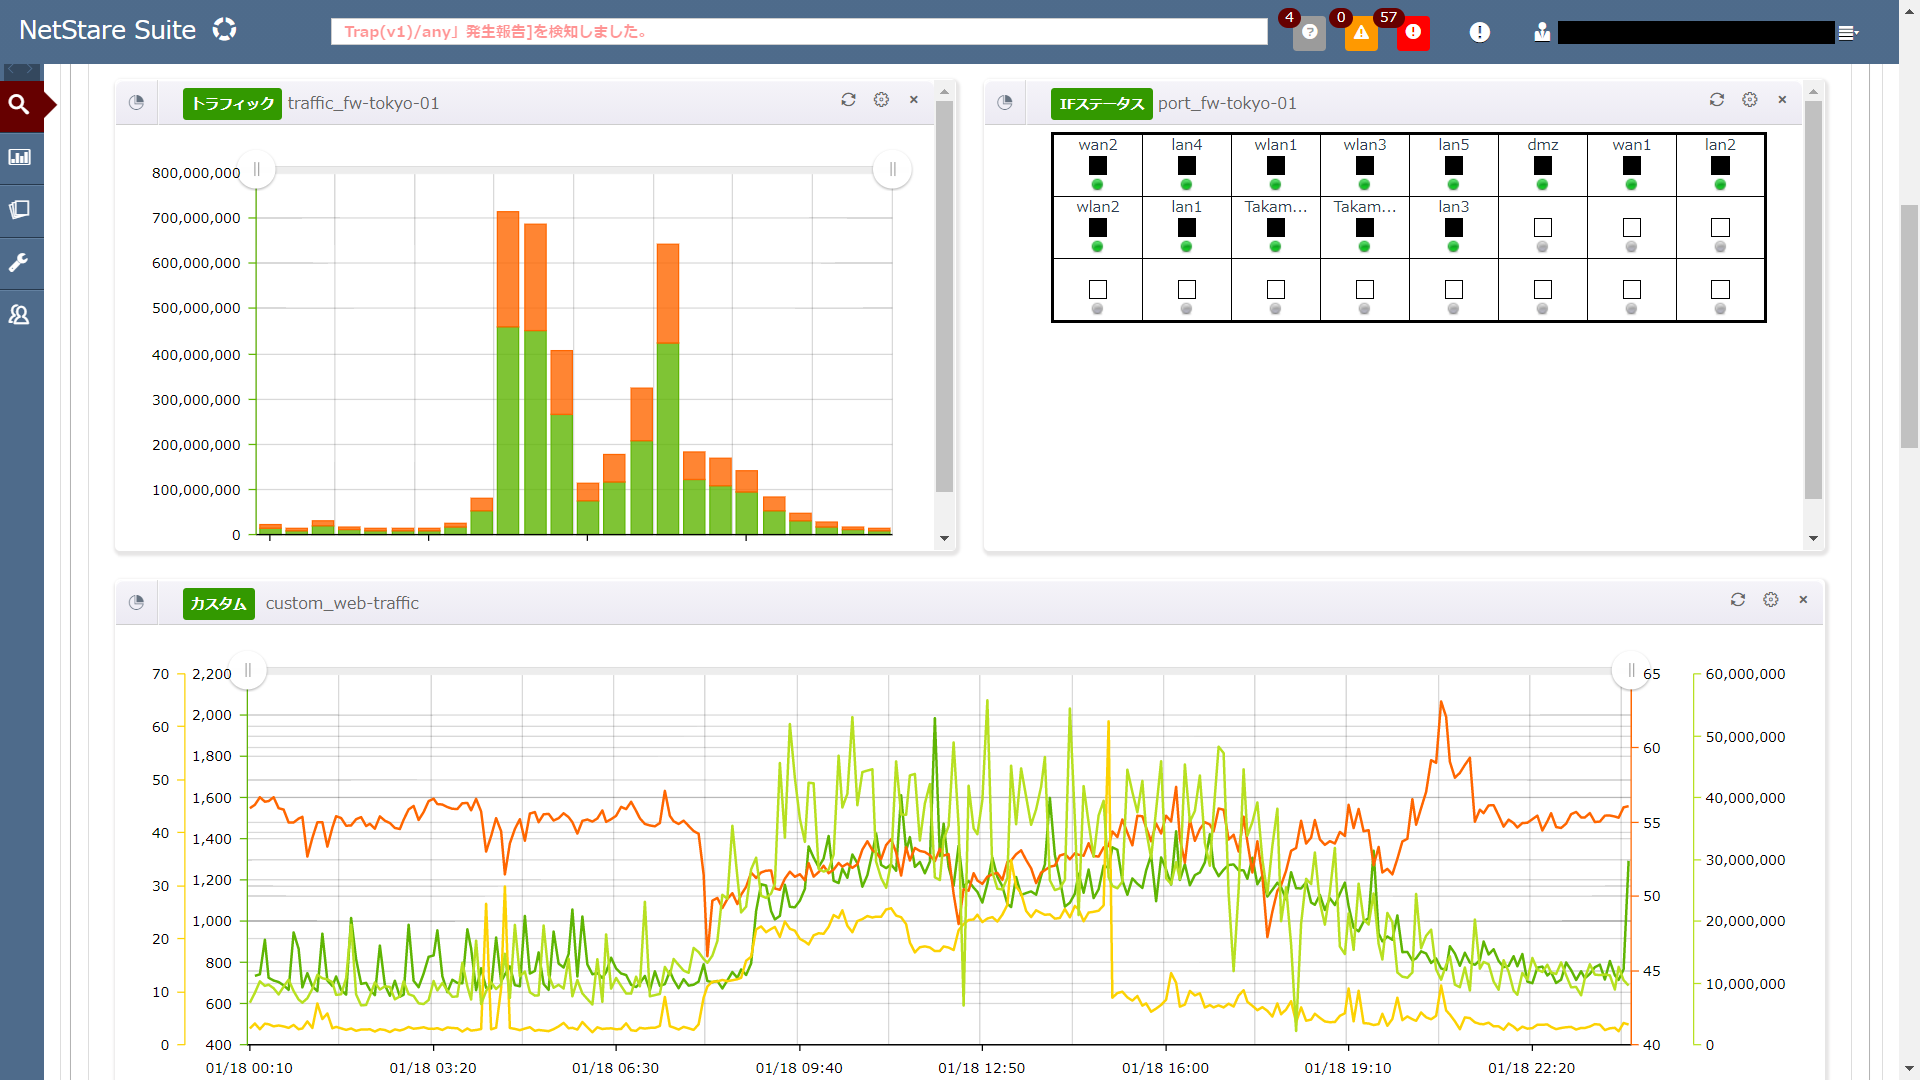Click right range handle of traffic chart

coord(892,170)
